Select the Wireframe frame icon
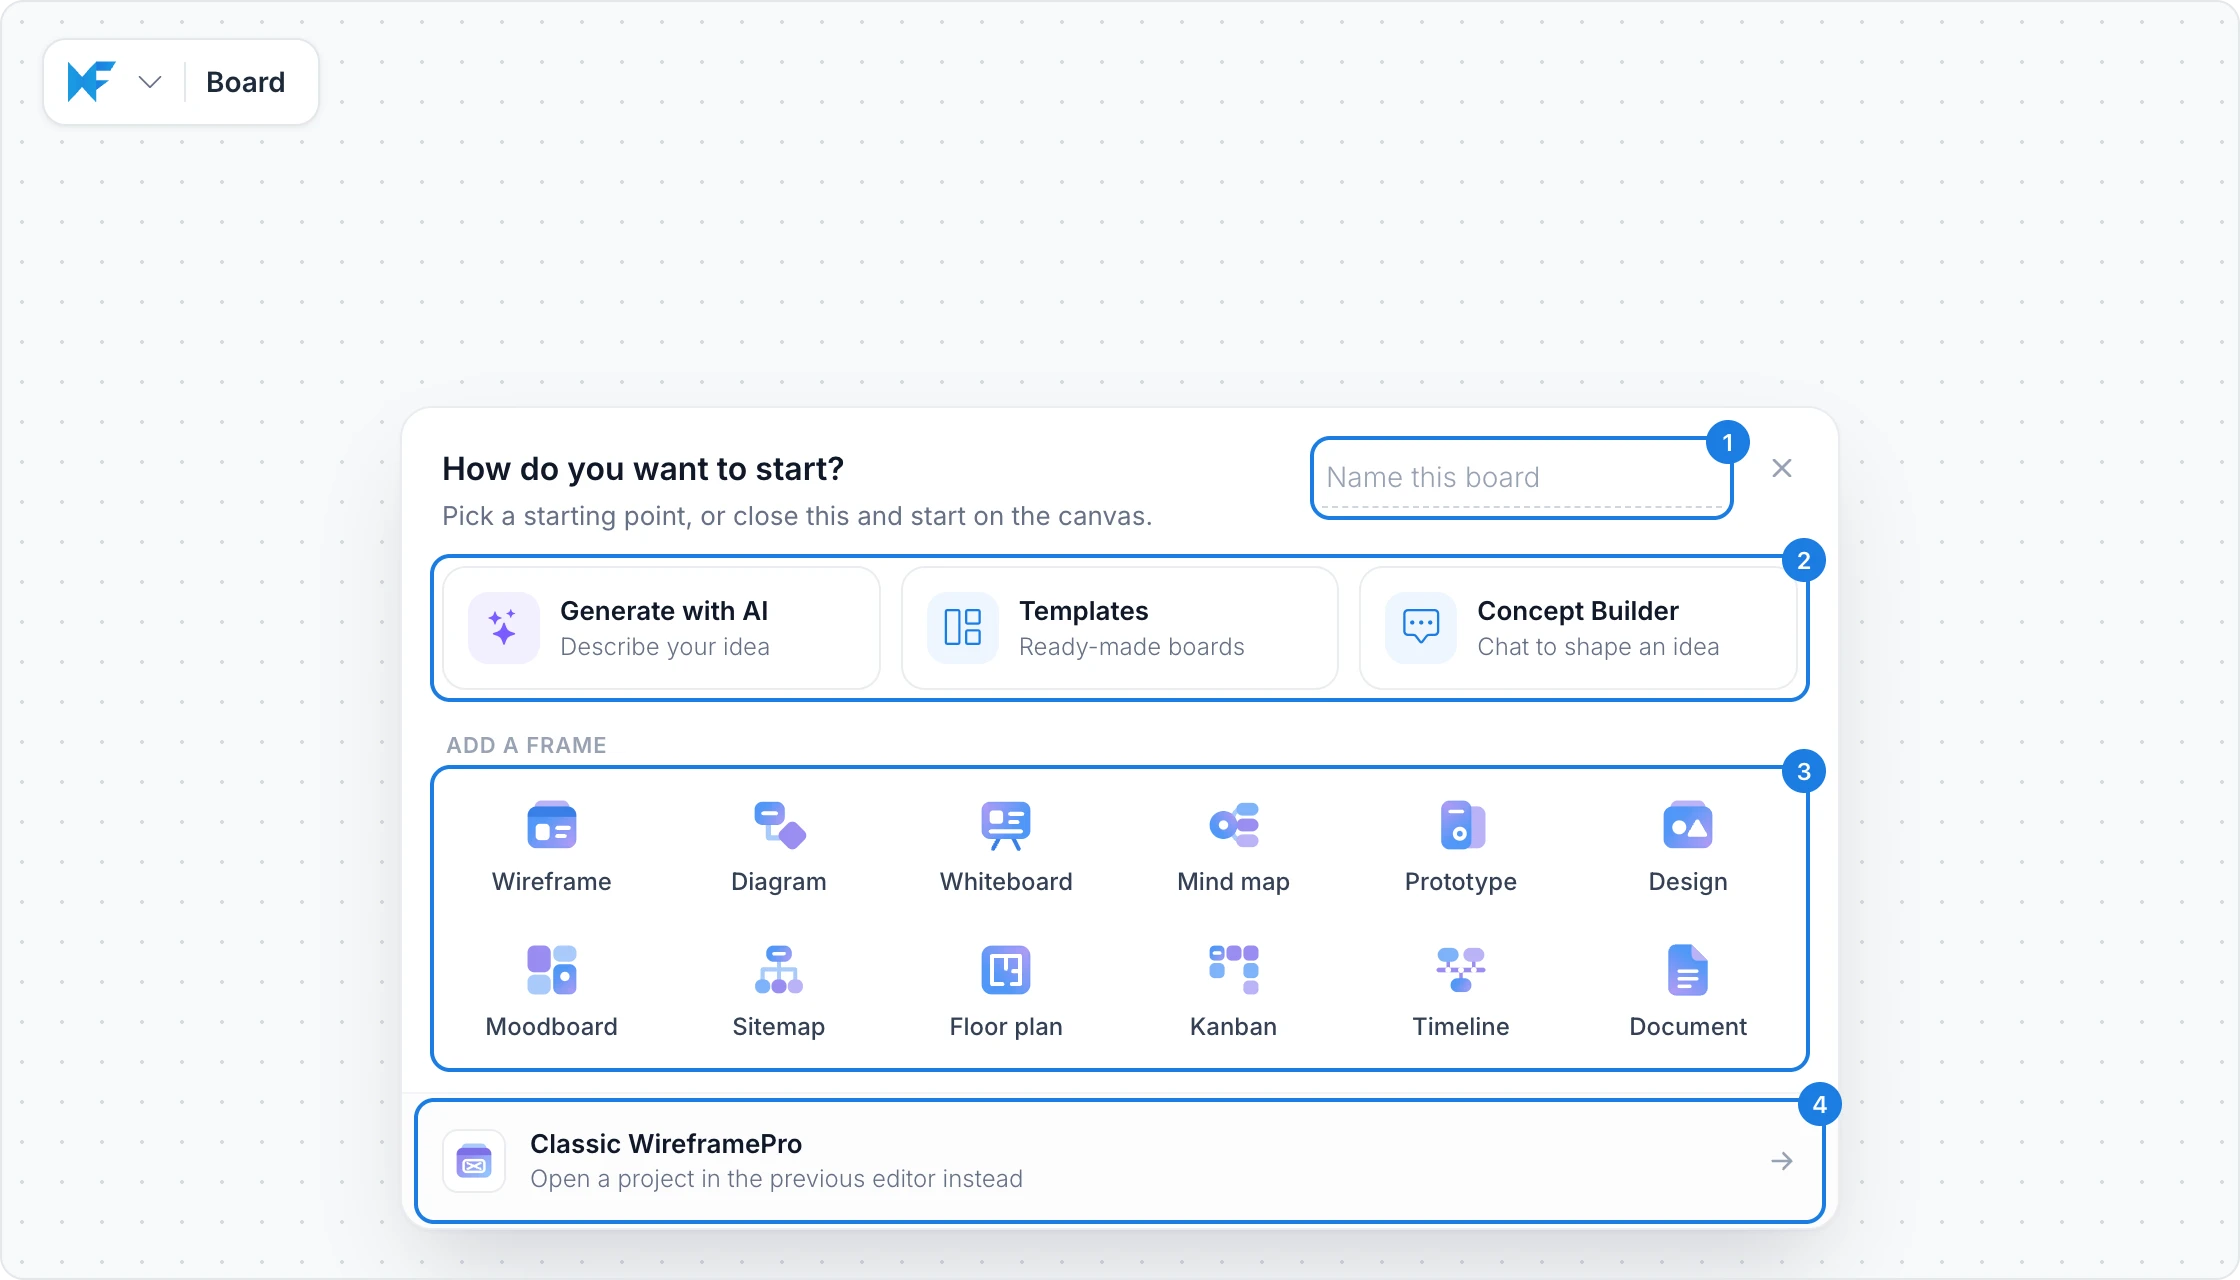 pos(551,826)
